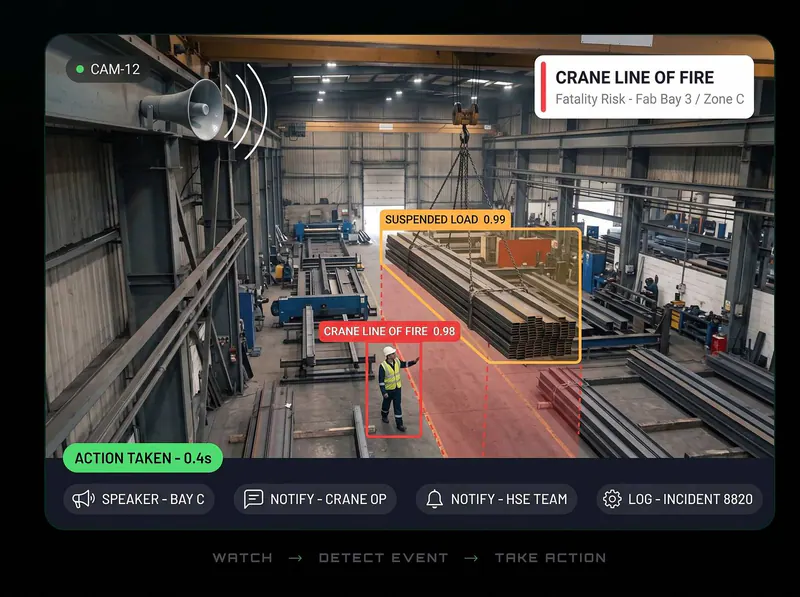
Task: Click the red CRANE LINE OF FIRE 0.98 tag
Action: [389, 331]
